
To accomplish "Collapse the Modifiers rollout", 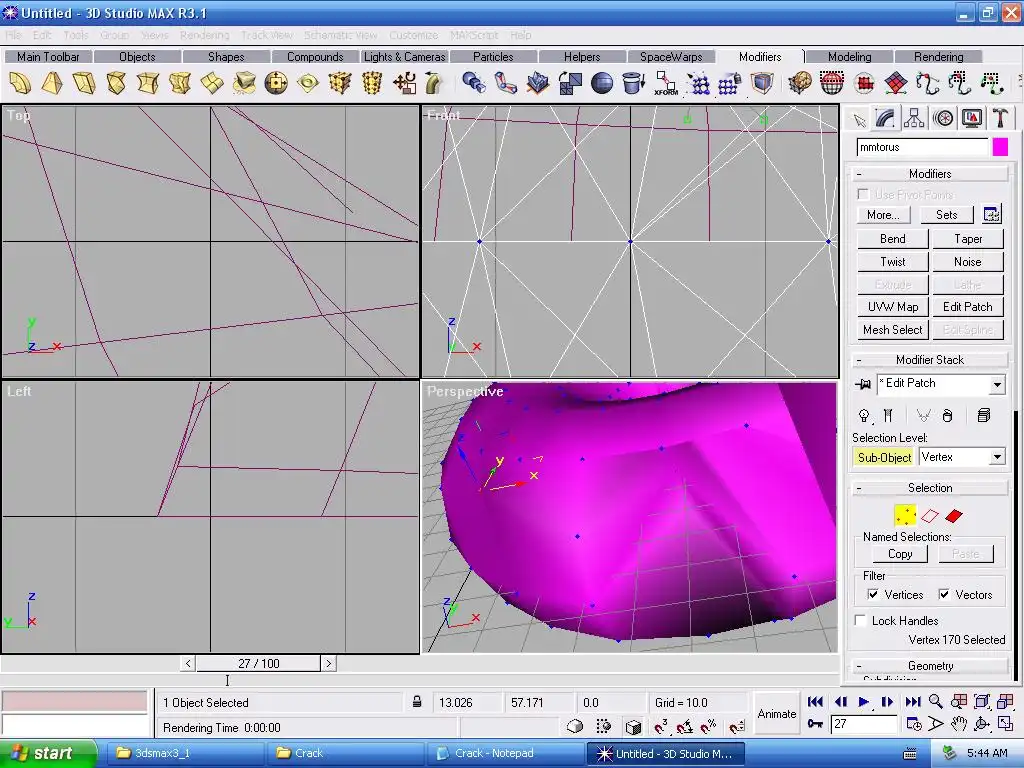I will (929, 174).
